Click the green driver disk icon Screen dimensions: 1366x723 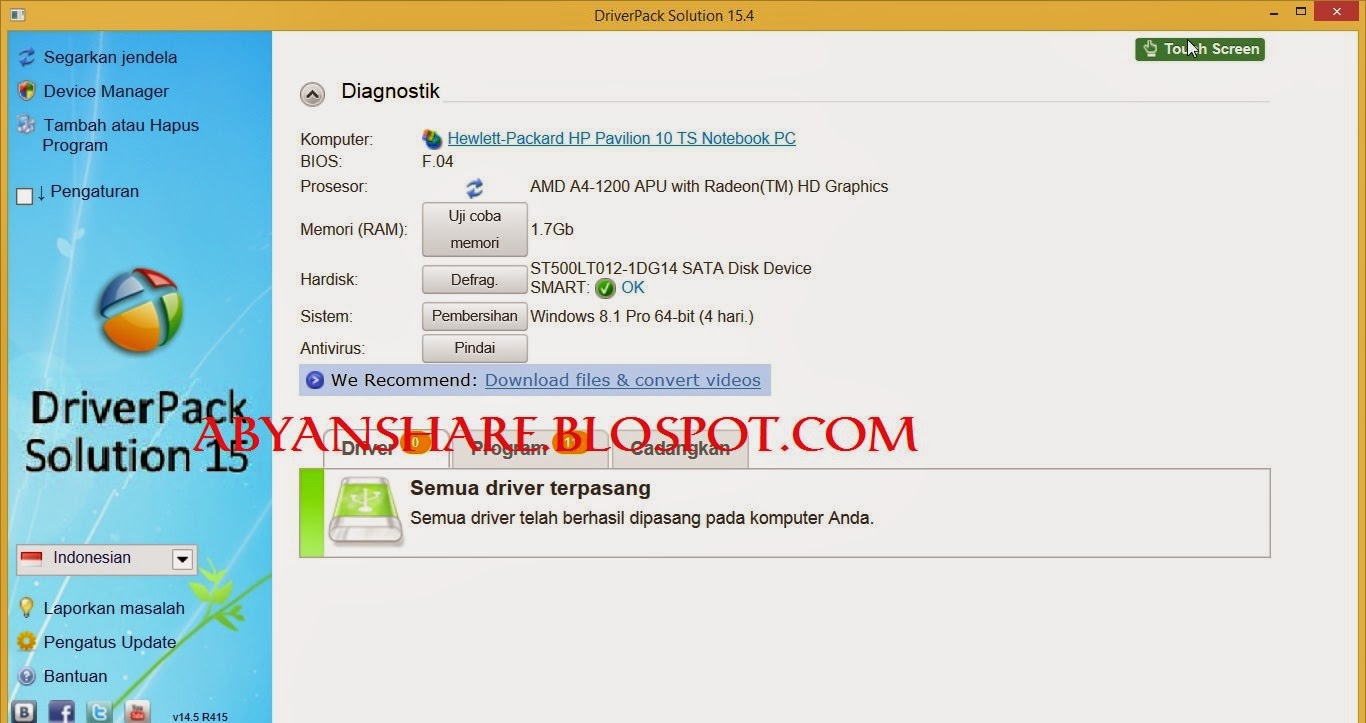(366, 511)
